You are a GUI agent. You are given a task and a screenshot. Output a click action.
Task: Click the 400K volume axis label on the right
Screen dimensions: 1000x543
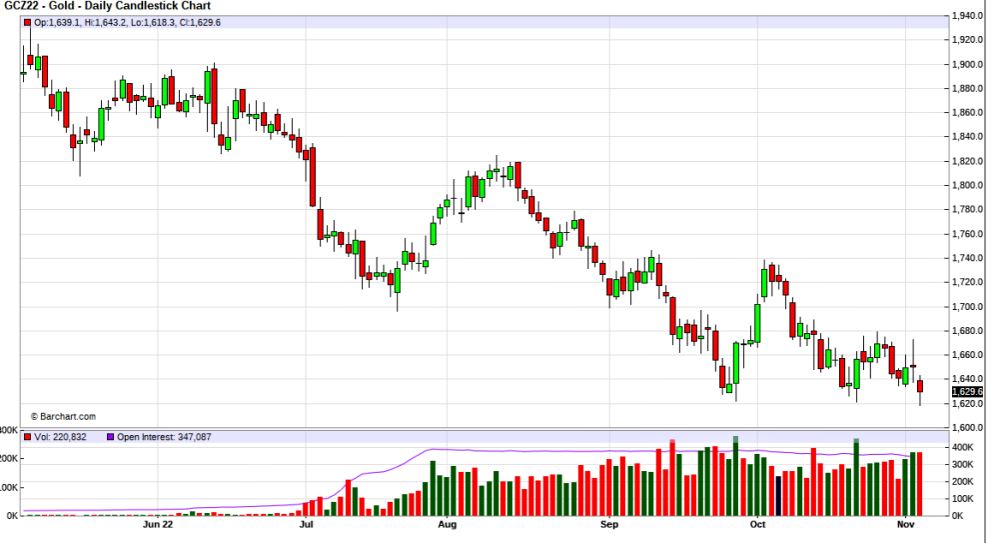coord(962,447)
